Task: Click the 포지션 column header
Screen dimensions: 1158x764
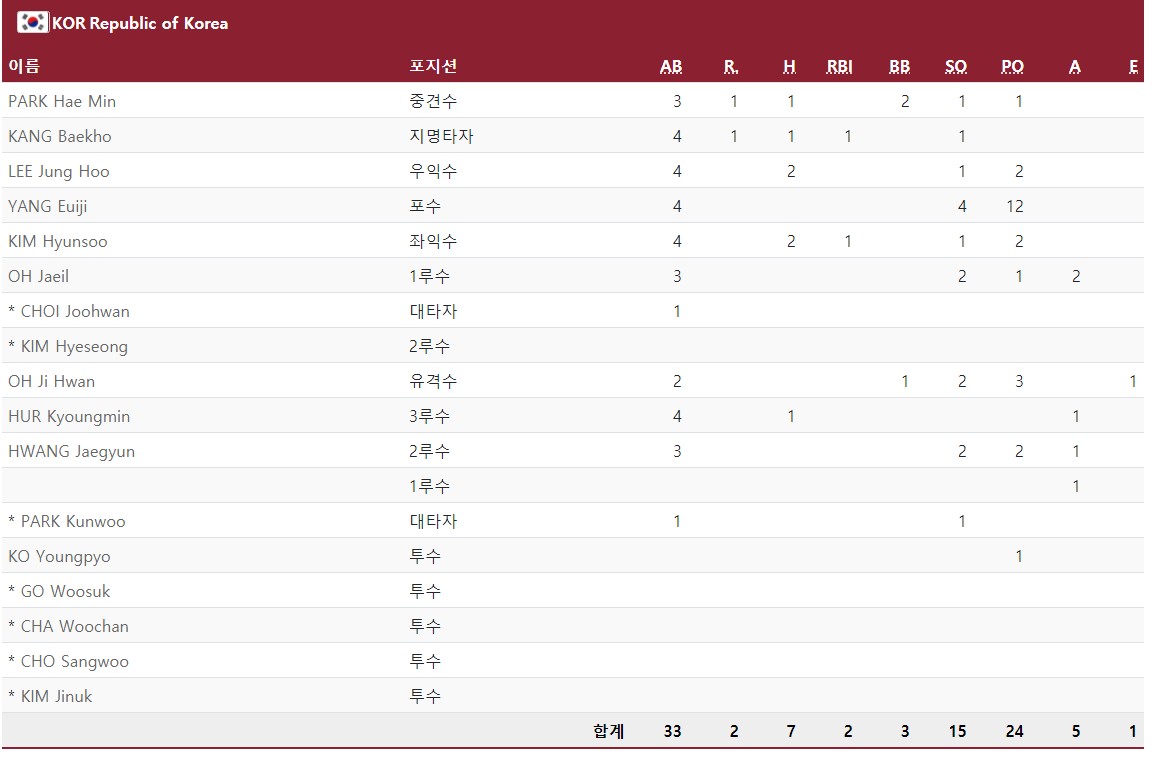Action: click(434, 66)
